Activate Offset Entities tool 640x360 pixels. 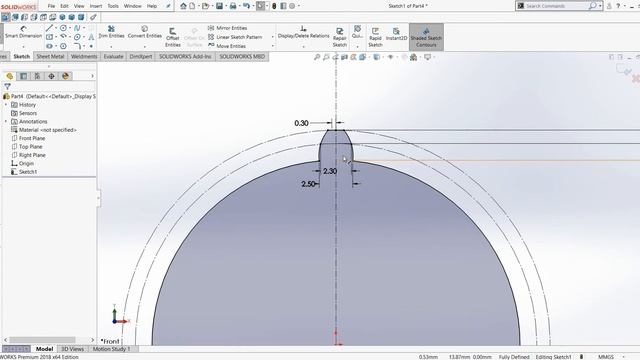point(173,37)
